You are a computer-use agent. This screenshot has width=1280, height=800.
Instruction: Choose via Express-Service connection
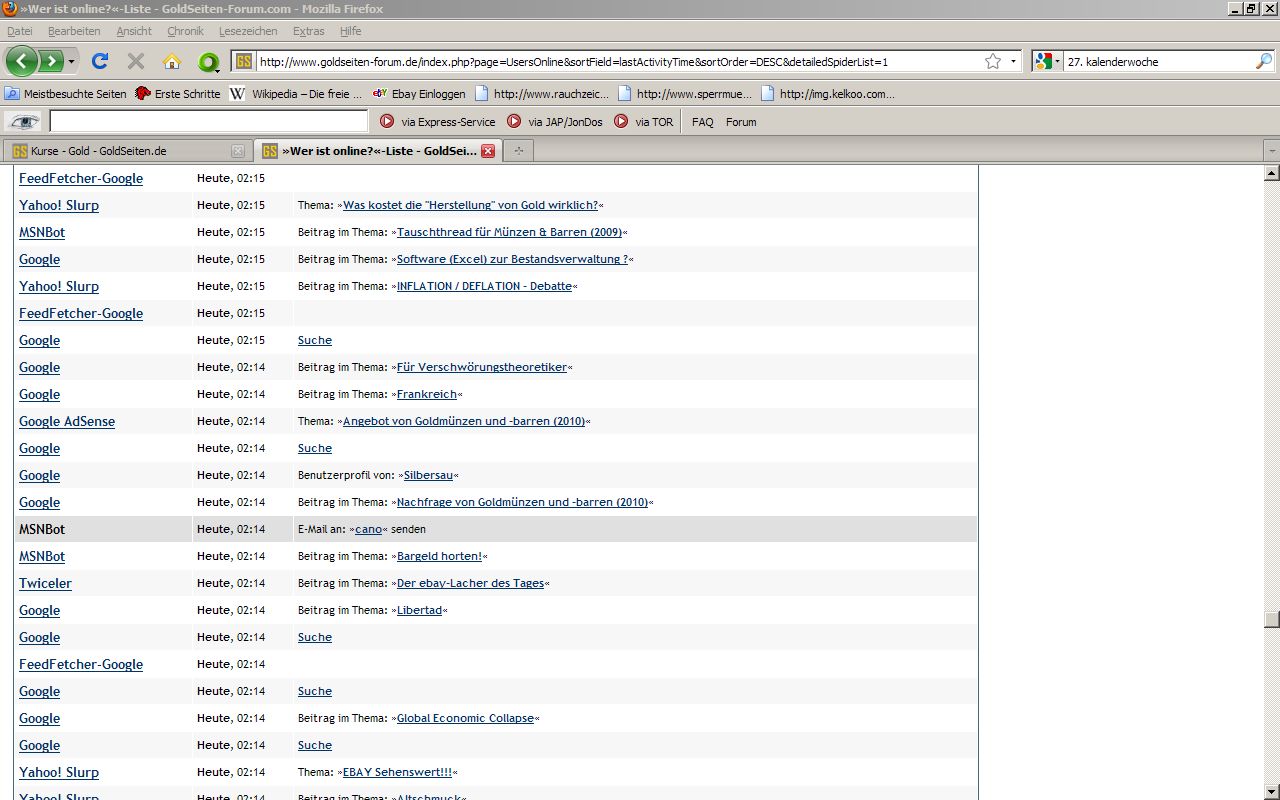(x=438, y=121)
